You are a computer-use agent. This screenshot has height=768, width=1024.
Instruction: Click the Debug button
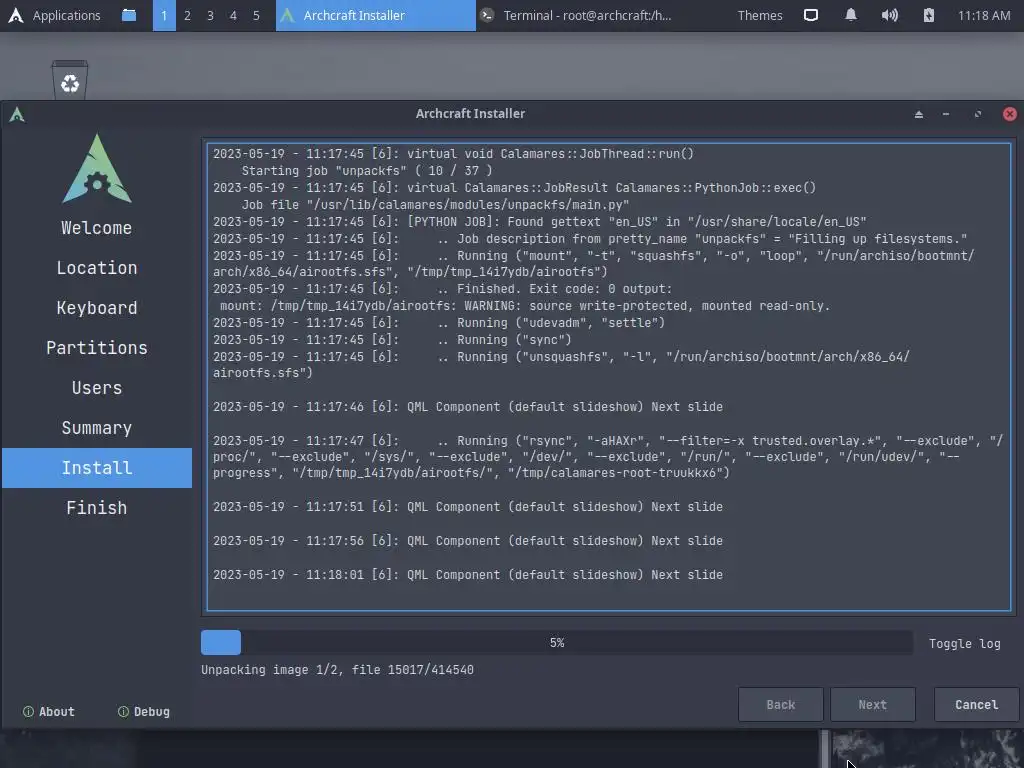point(144,712)
